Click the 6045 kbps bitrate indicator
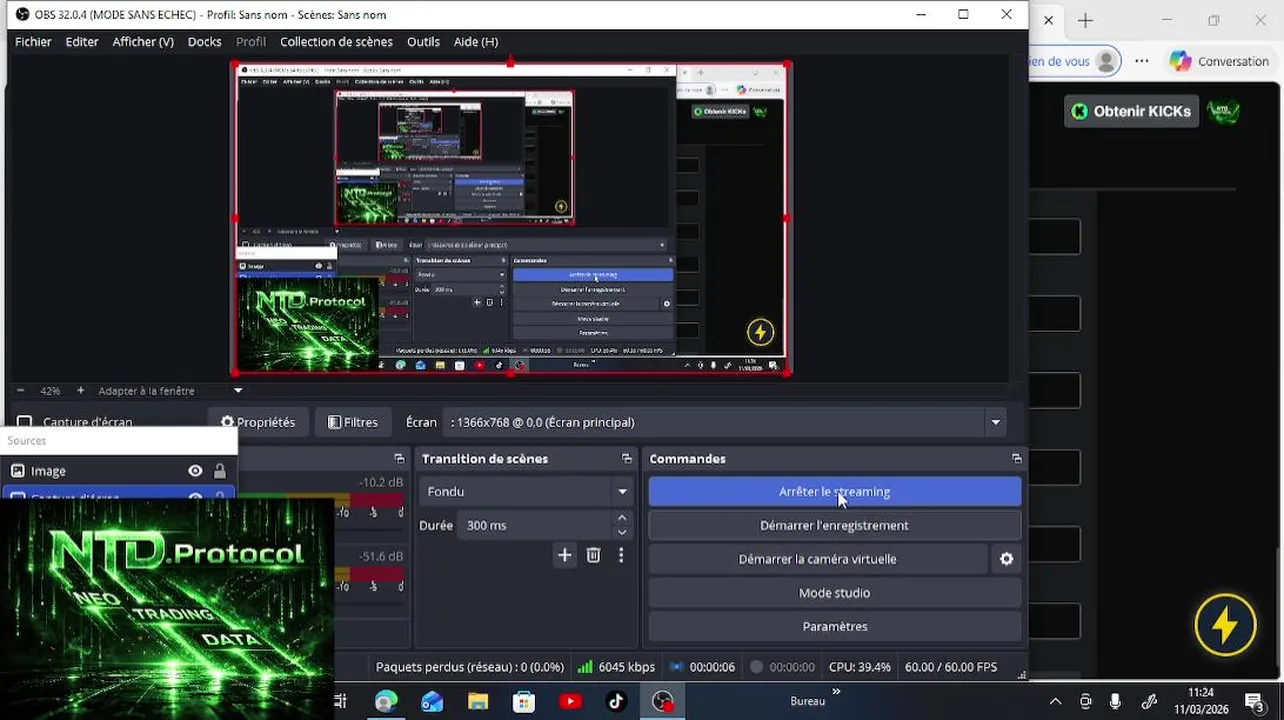The height and width of the screenshot is (720, 1284). coord(616,667)
